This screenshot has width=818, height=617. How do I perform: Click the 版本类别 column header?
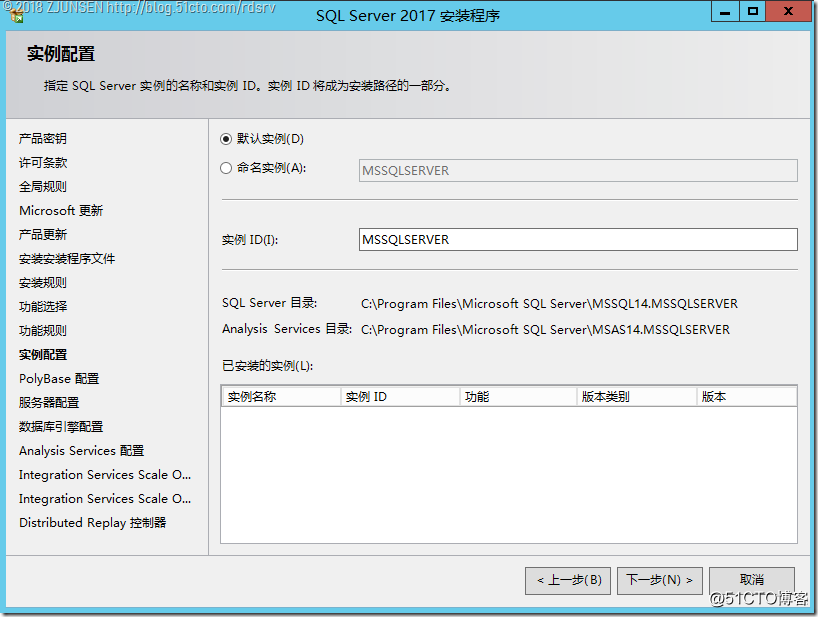click(x=637, y=397)
